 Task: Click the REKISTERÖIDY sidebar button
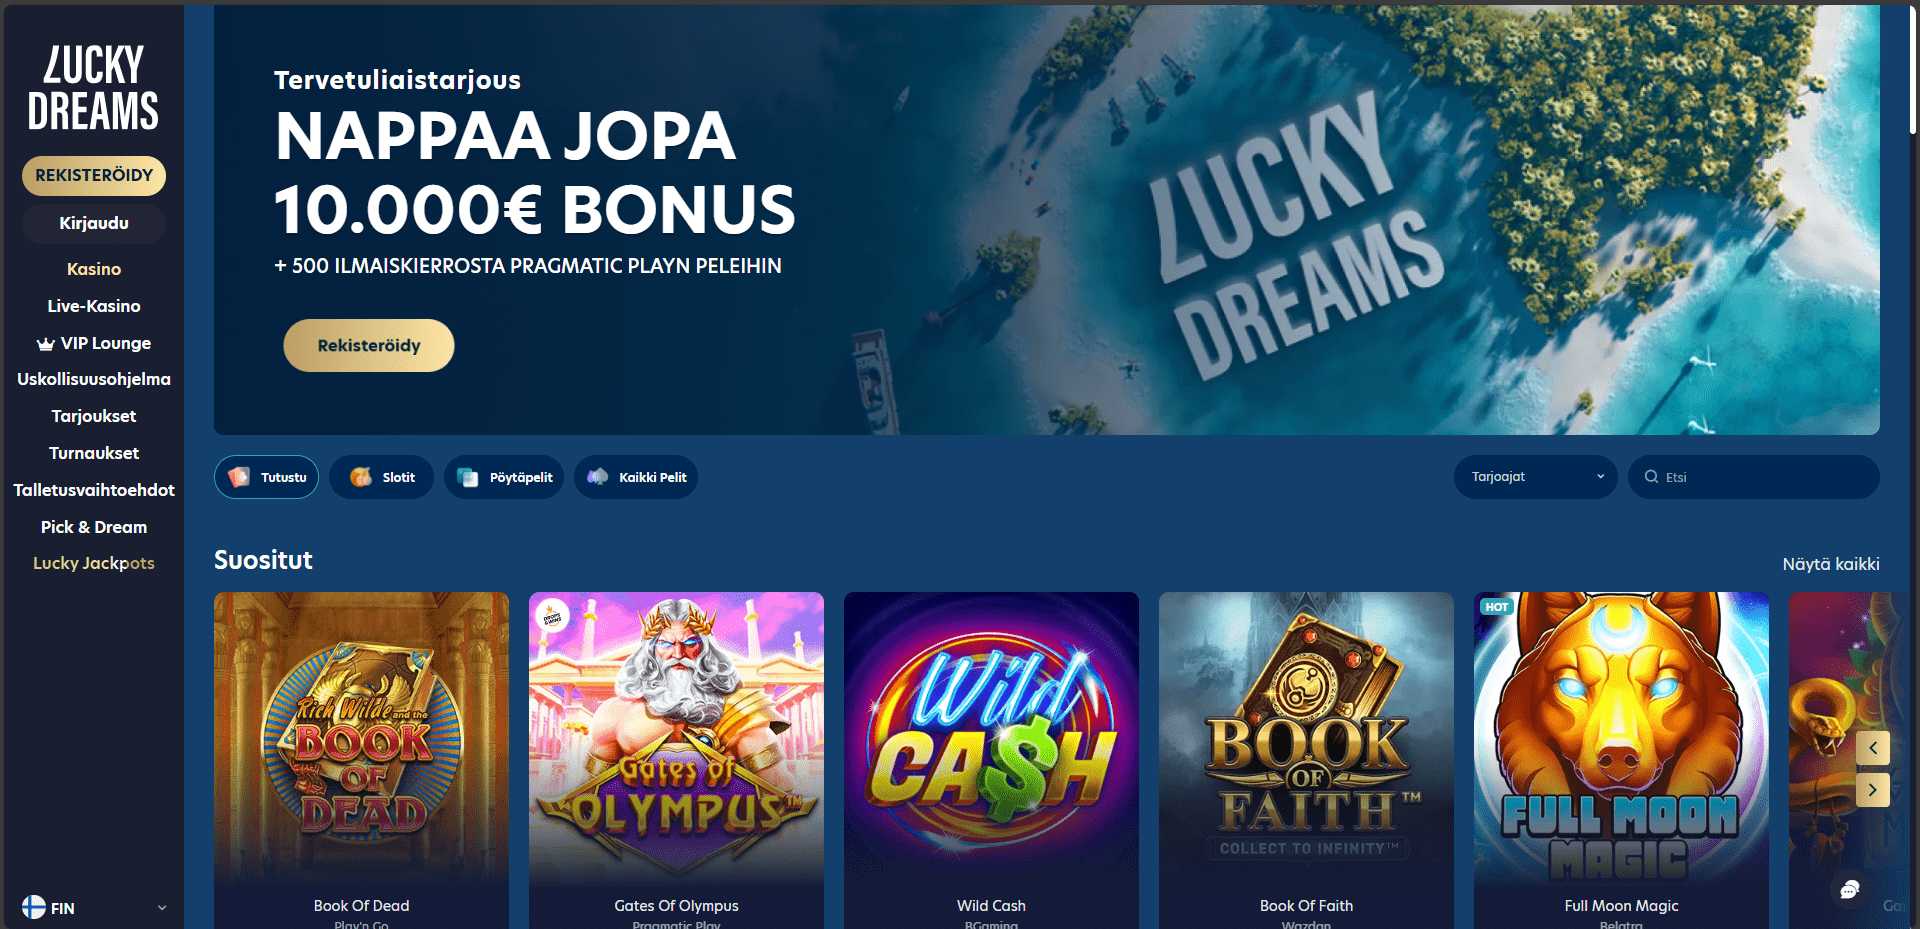click(x=94, y=175)
